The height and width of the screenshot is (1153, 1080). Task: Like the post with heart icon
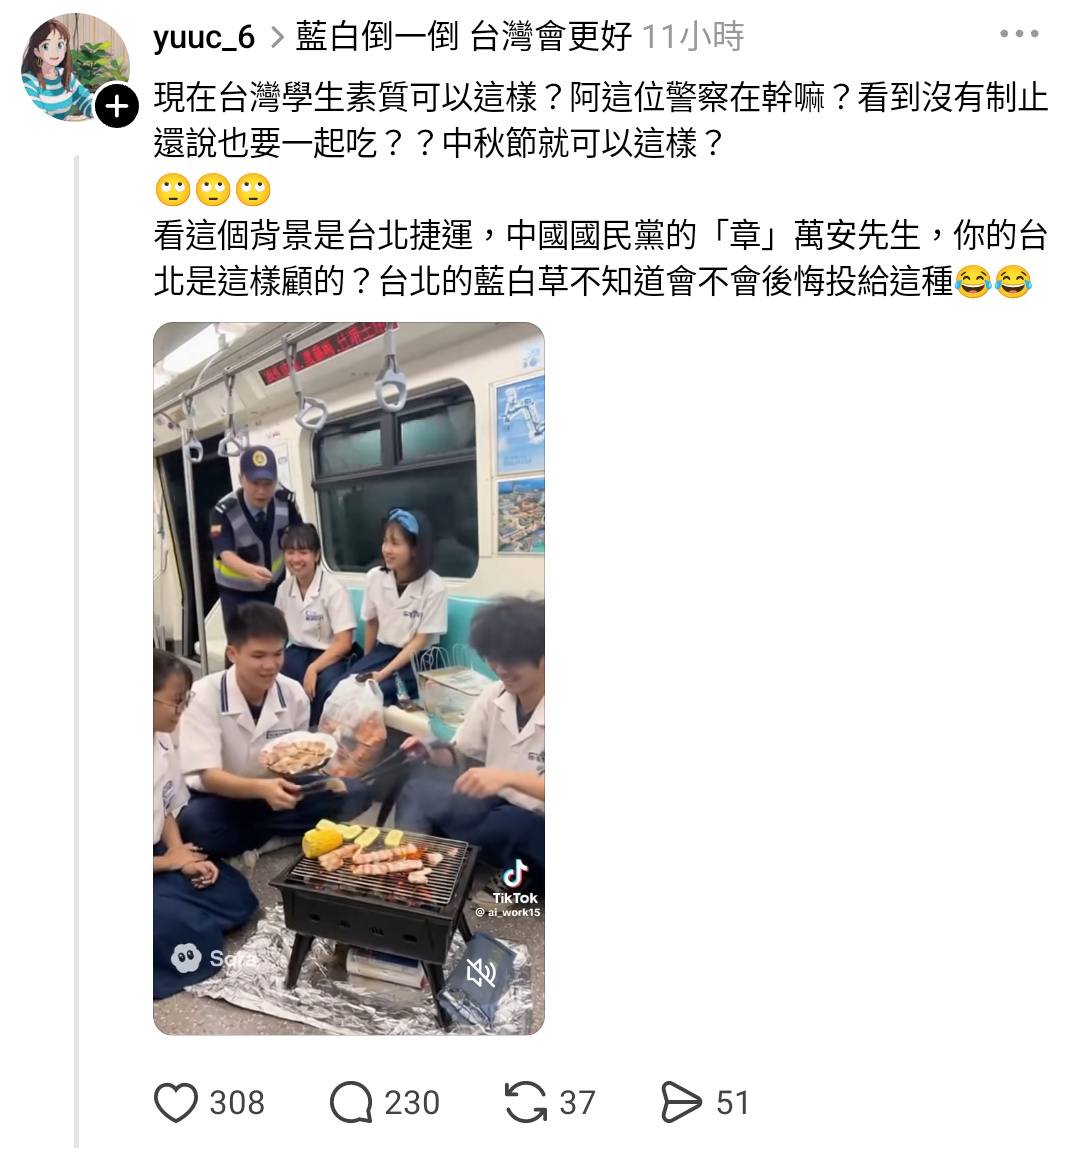(176, 1102)
